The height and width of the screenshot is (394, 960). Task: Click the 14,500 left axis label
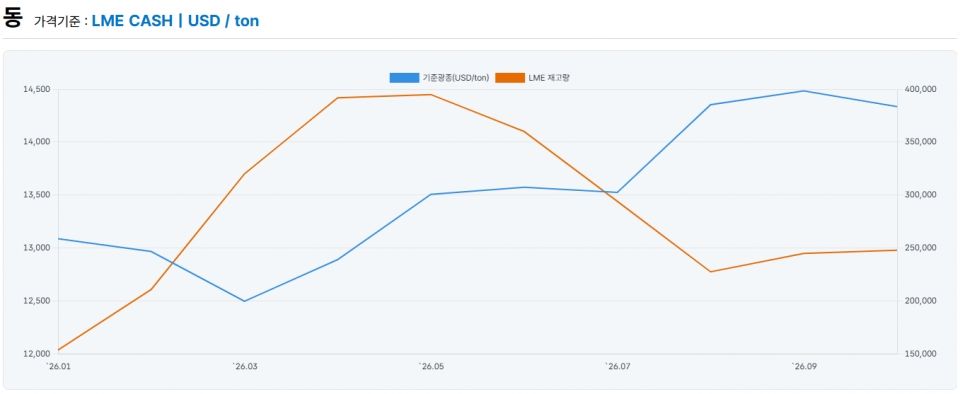[36, 89]
